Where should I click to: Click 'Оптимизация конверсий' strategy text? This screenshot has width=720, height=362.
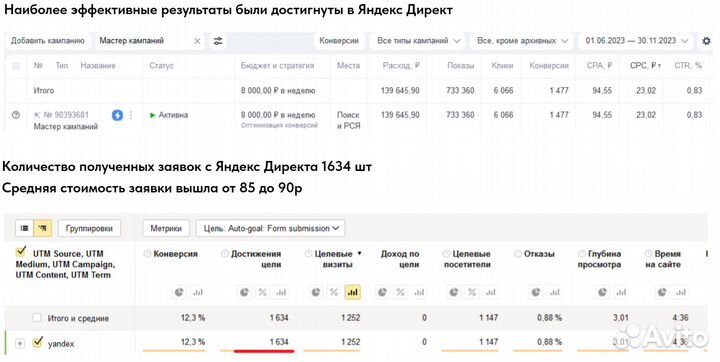click(279, 125)
